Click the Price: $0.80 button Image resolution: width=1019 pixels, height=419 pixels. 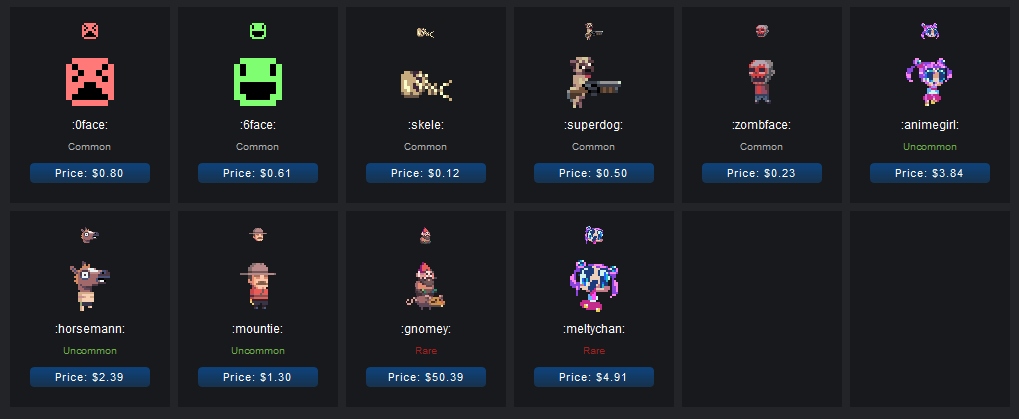click(x=90, y=173)
